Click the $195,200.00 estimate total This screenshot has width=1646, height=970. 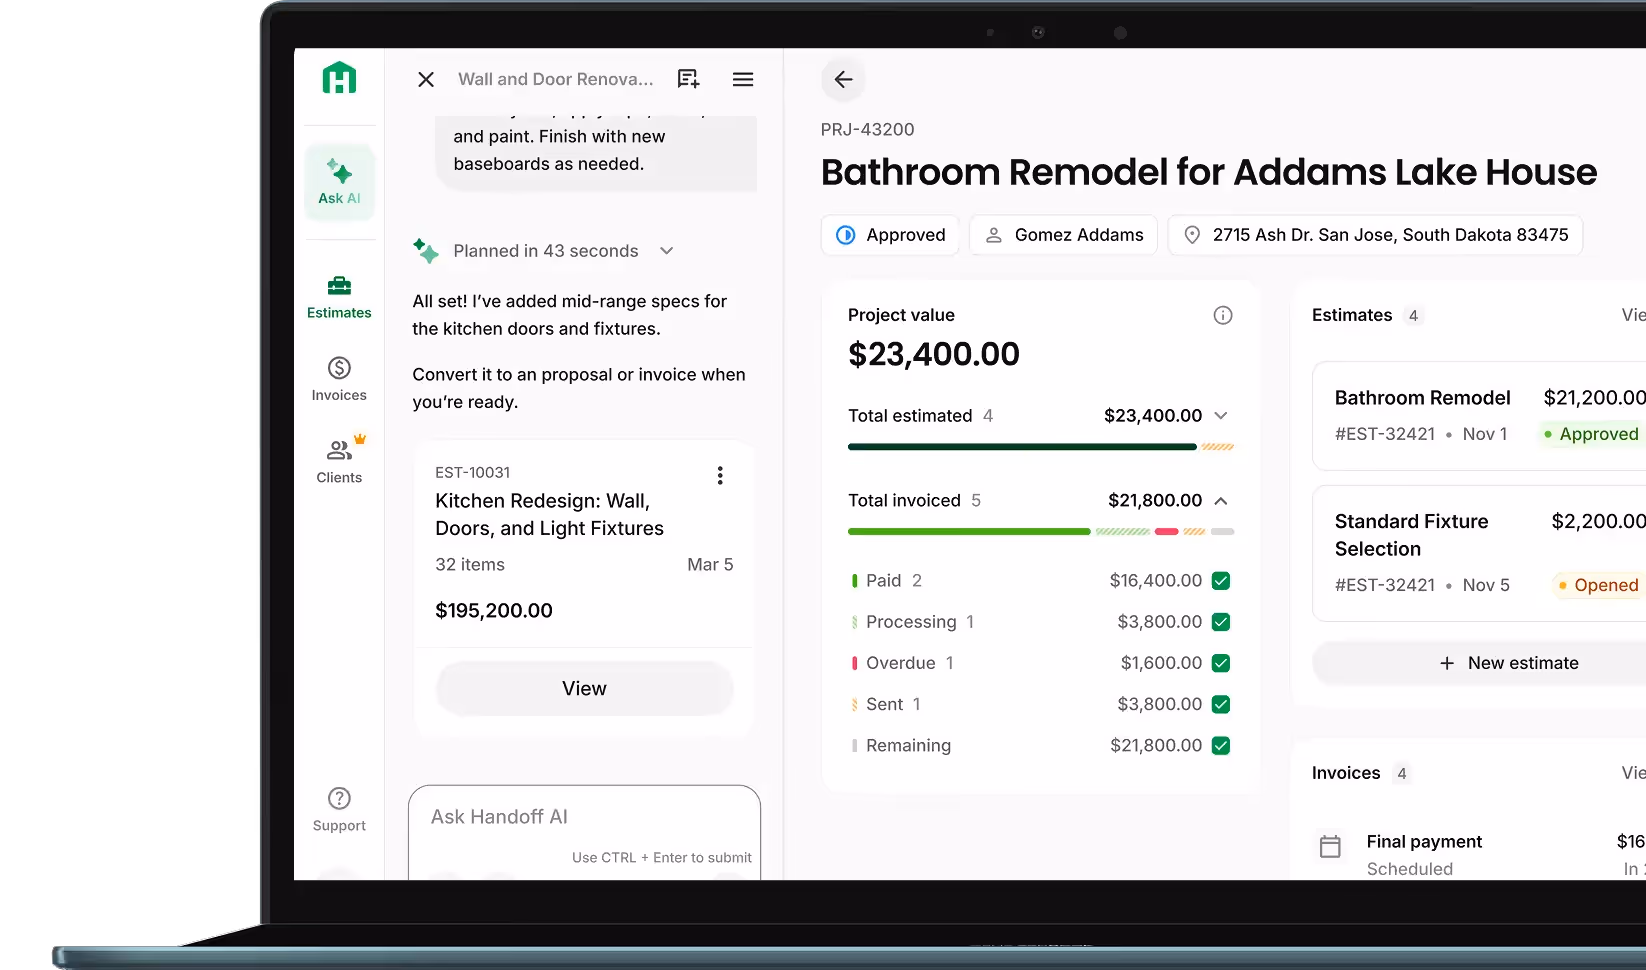click(494, 611)
